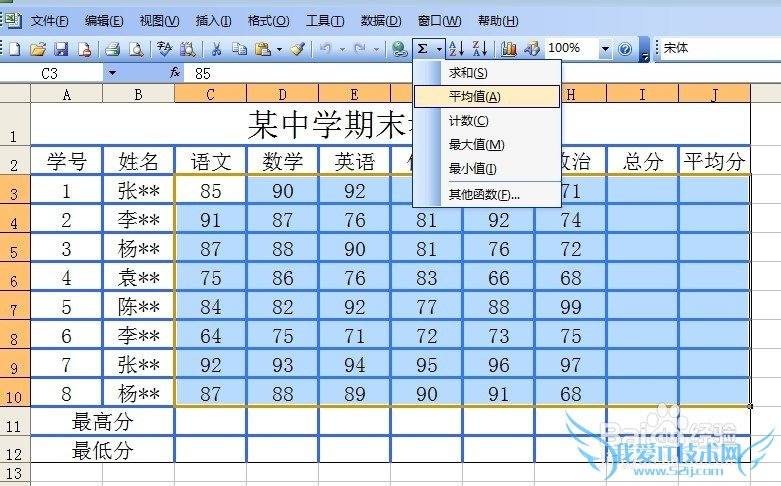Choose 最小值(I) from the AutoSum menu
This screenshot has height=486, width=781.
487,168
